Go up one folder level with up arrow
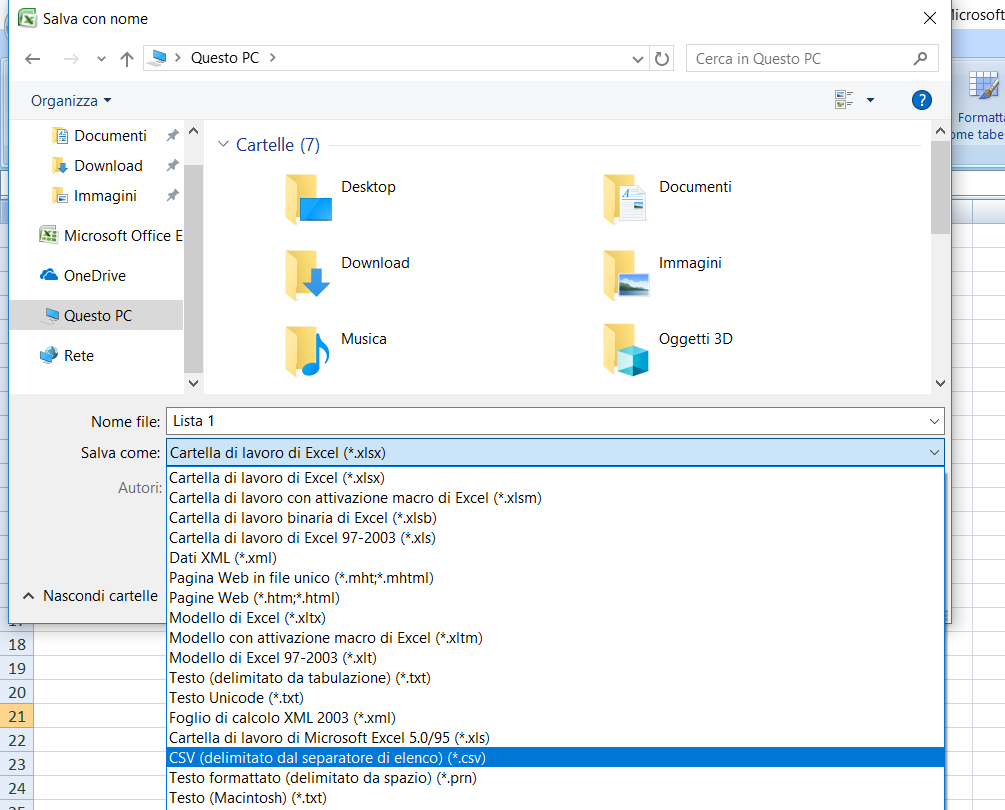This screenshot has width=1005, height=810. (127, 59)
